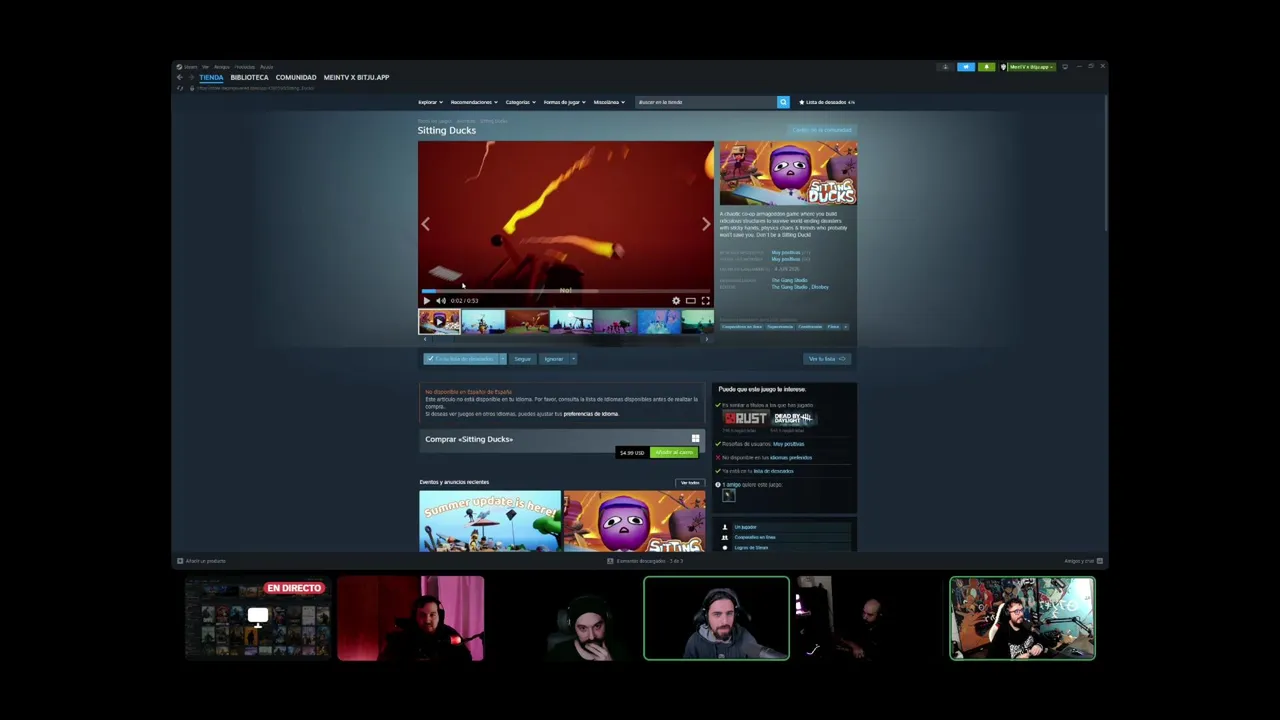
Task: Open the green notifications bell icon
Action: click(x=986, y=67)
